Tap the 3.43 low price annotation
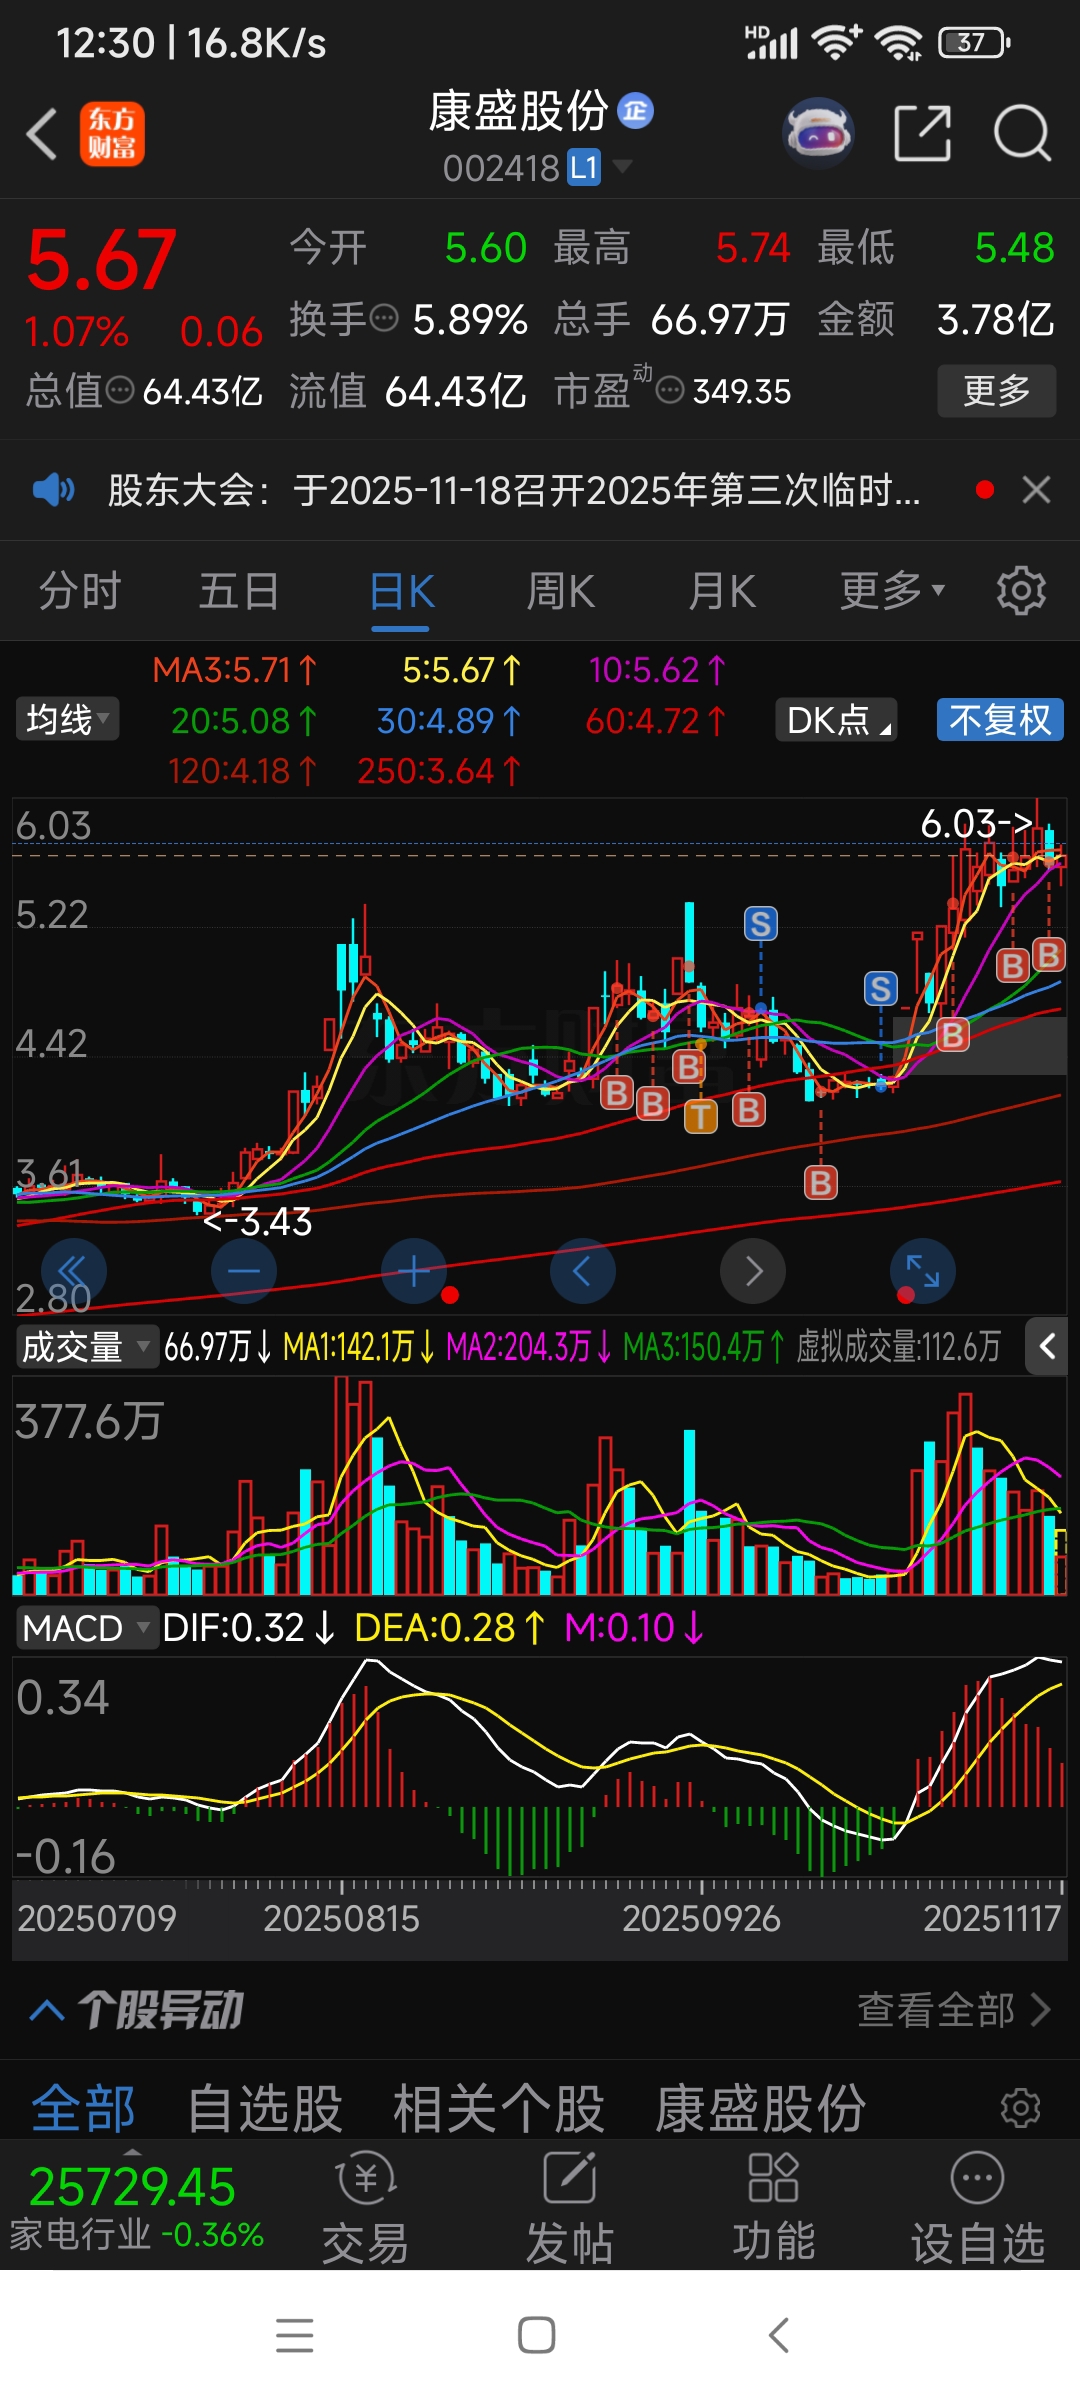Viewport: 1080px width, 2400px height. point(258,1221)
